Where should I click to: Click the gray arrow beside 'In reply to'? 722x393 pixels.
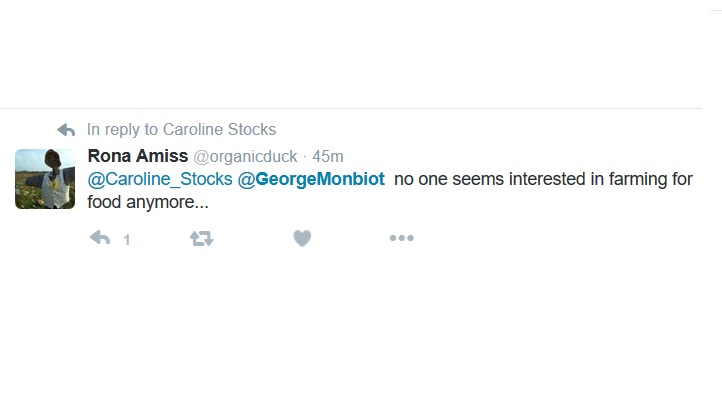(x=66, y=130)
